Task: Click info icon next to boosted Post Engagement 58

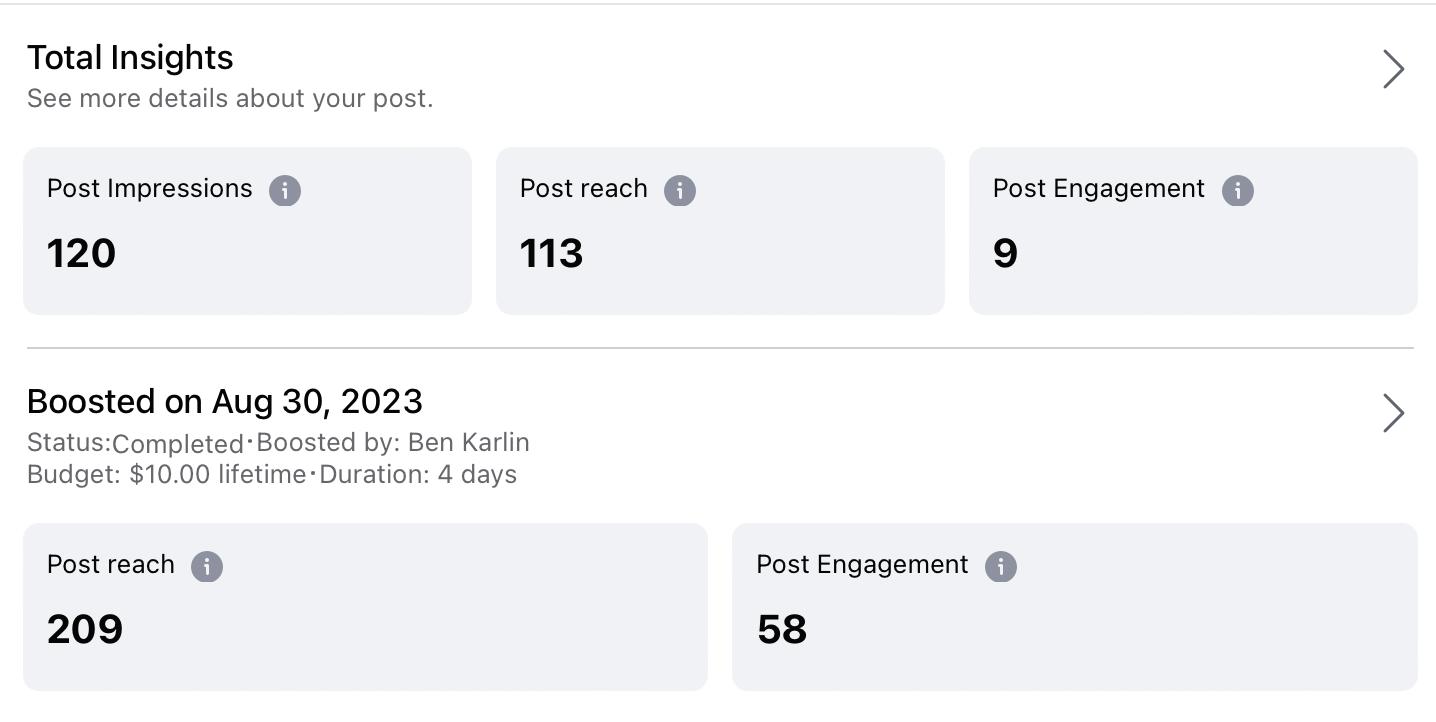Action: (x=1001, y=566)
